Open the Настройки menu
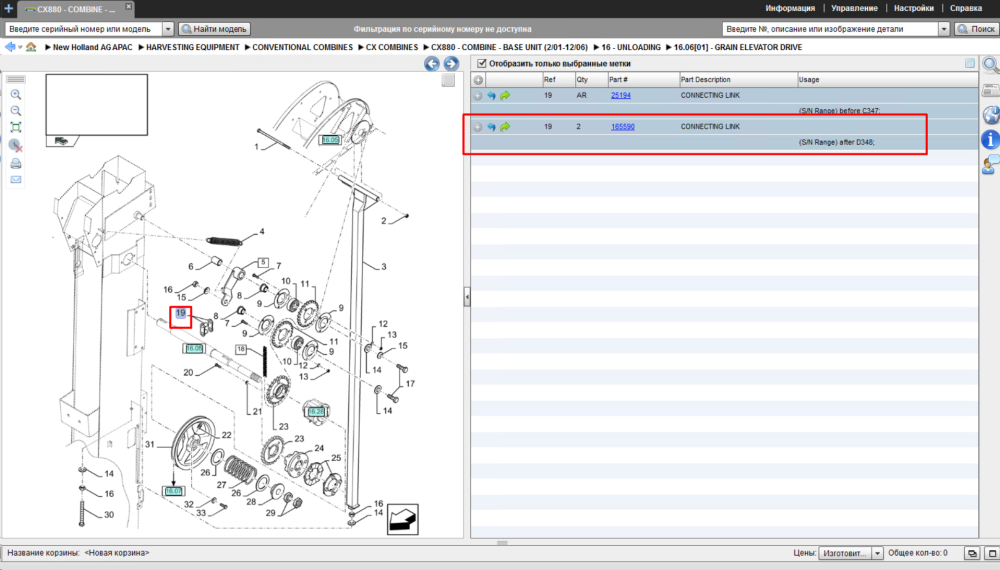Viewport: 1000px width, 570px height. (913, 8)
